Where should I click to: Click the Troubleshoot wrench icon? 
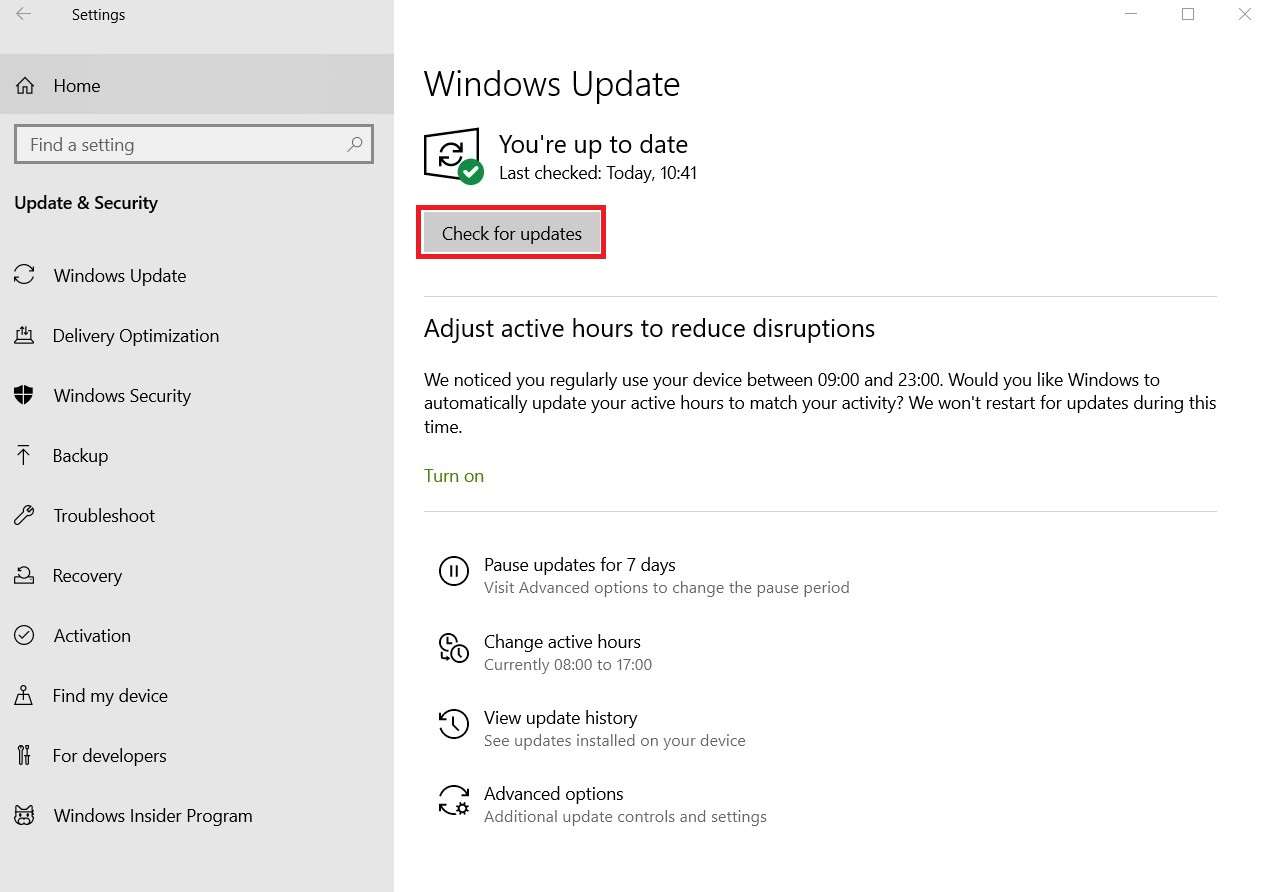pyautogui.click(x=24, y=515)
